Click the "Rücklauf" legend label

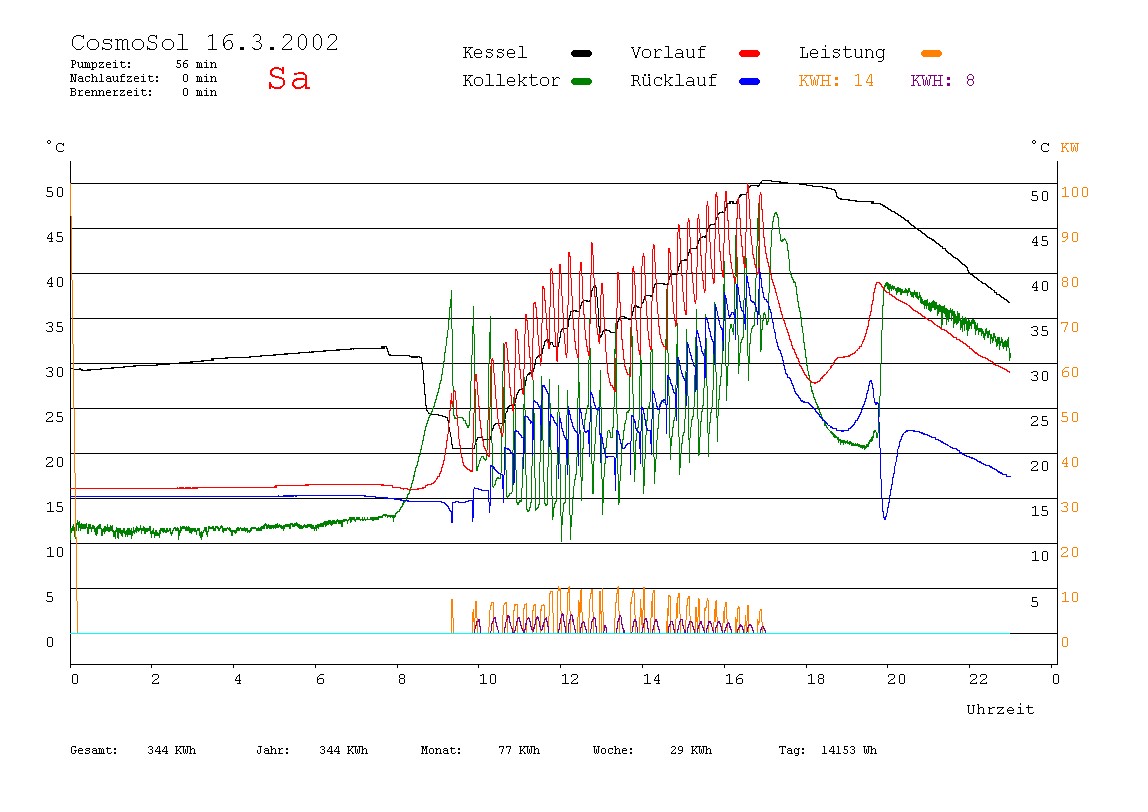674,81
